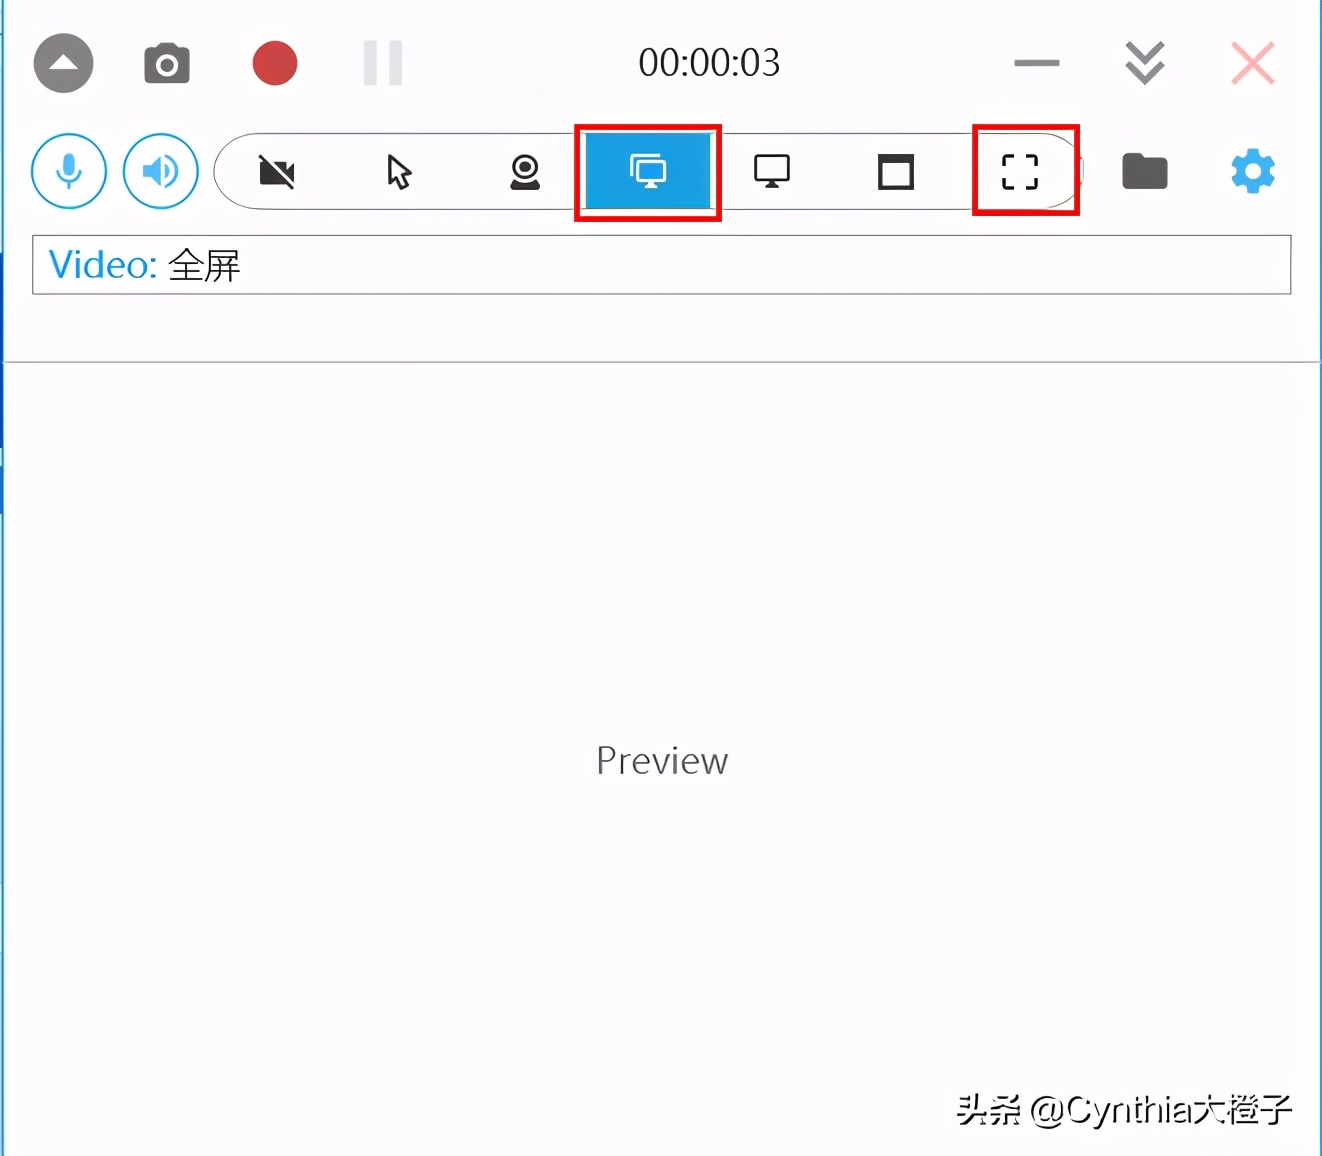
Task: Select the full screen recording mode
Action: [x=648, y=171]
